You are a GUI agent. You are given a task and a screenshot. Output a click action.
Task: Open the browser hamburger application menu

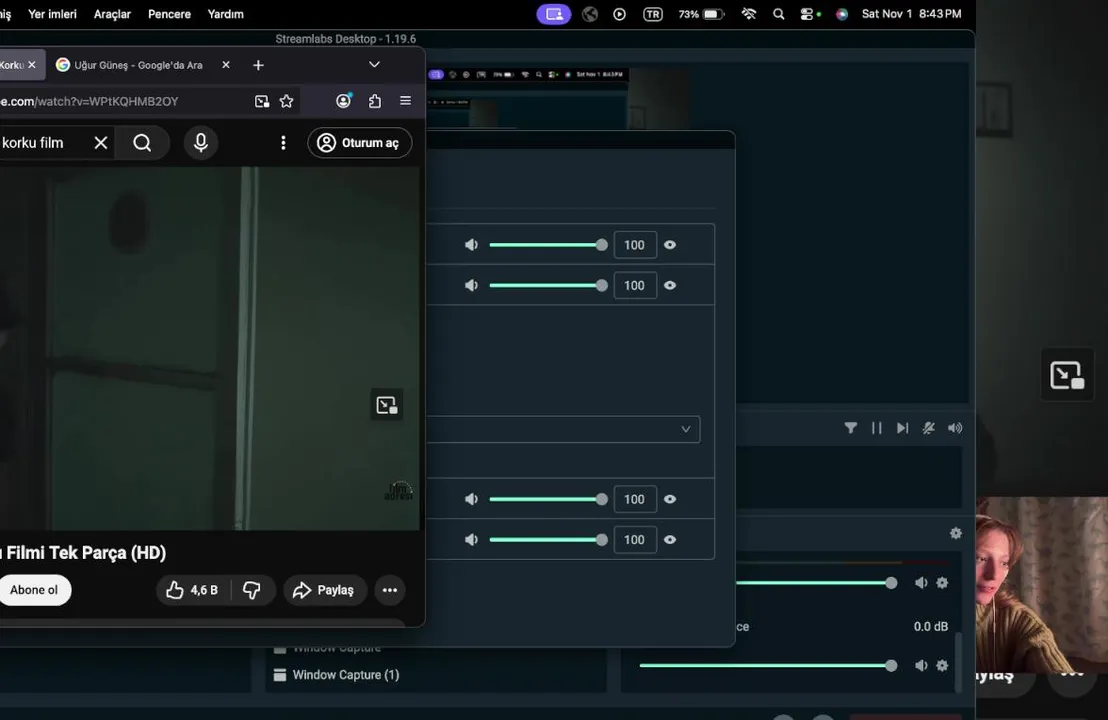coord(406,101)
